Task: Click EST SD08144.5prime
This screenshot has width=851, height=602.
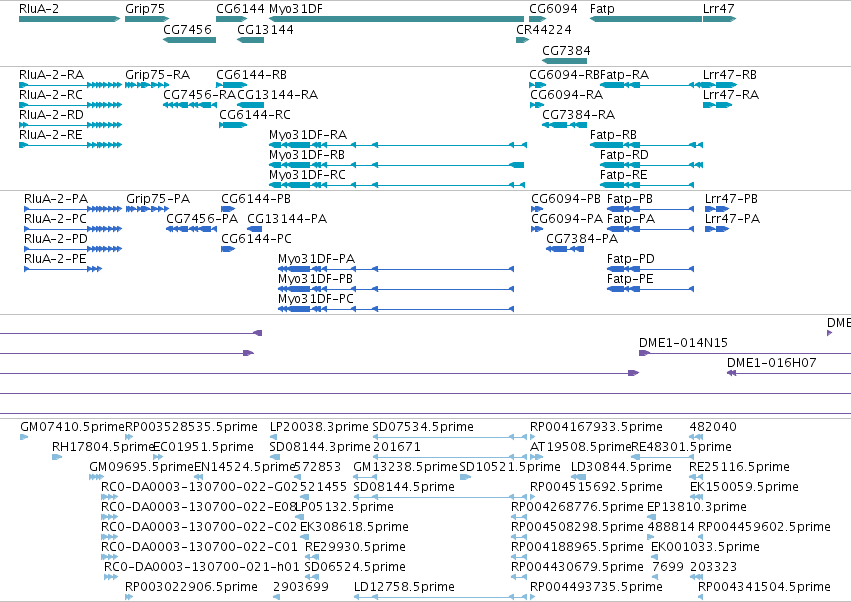Action: [440, 497]
